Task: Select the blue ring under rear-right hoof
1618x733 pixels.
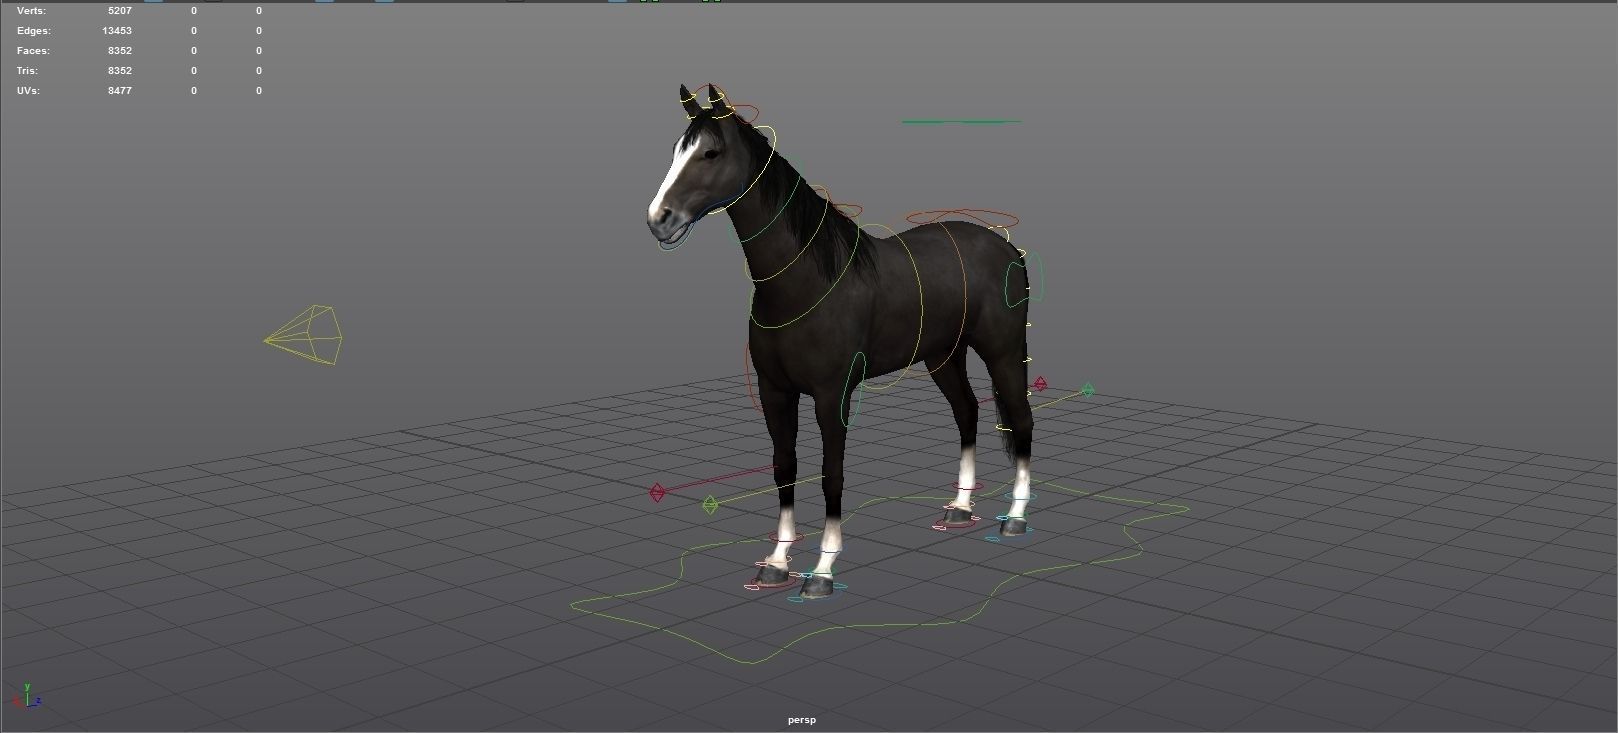Action: coord(1011,532)
